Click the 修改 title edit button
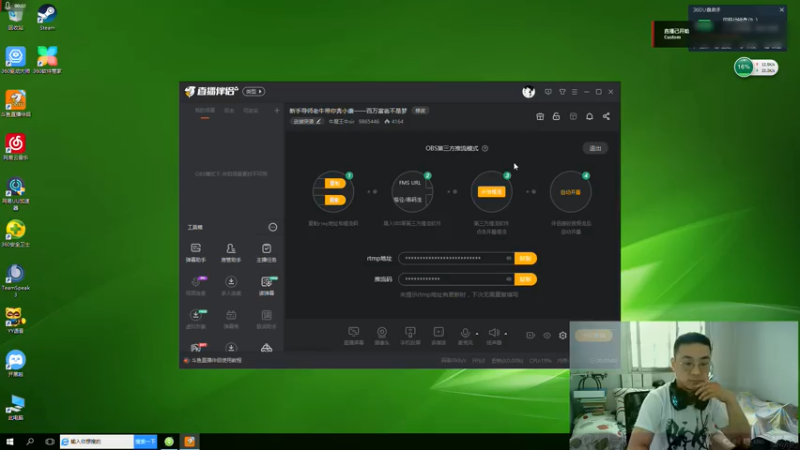Image resolution: width=800 pixels, height=450 pixels. pos(420,111)
